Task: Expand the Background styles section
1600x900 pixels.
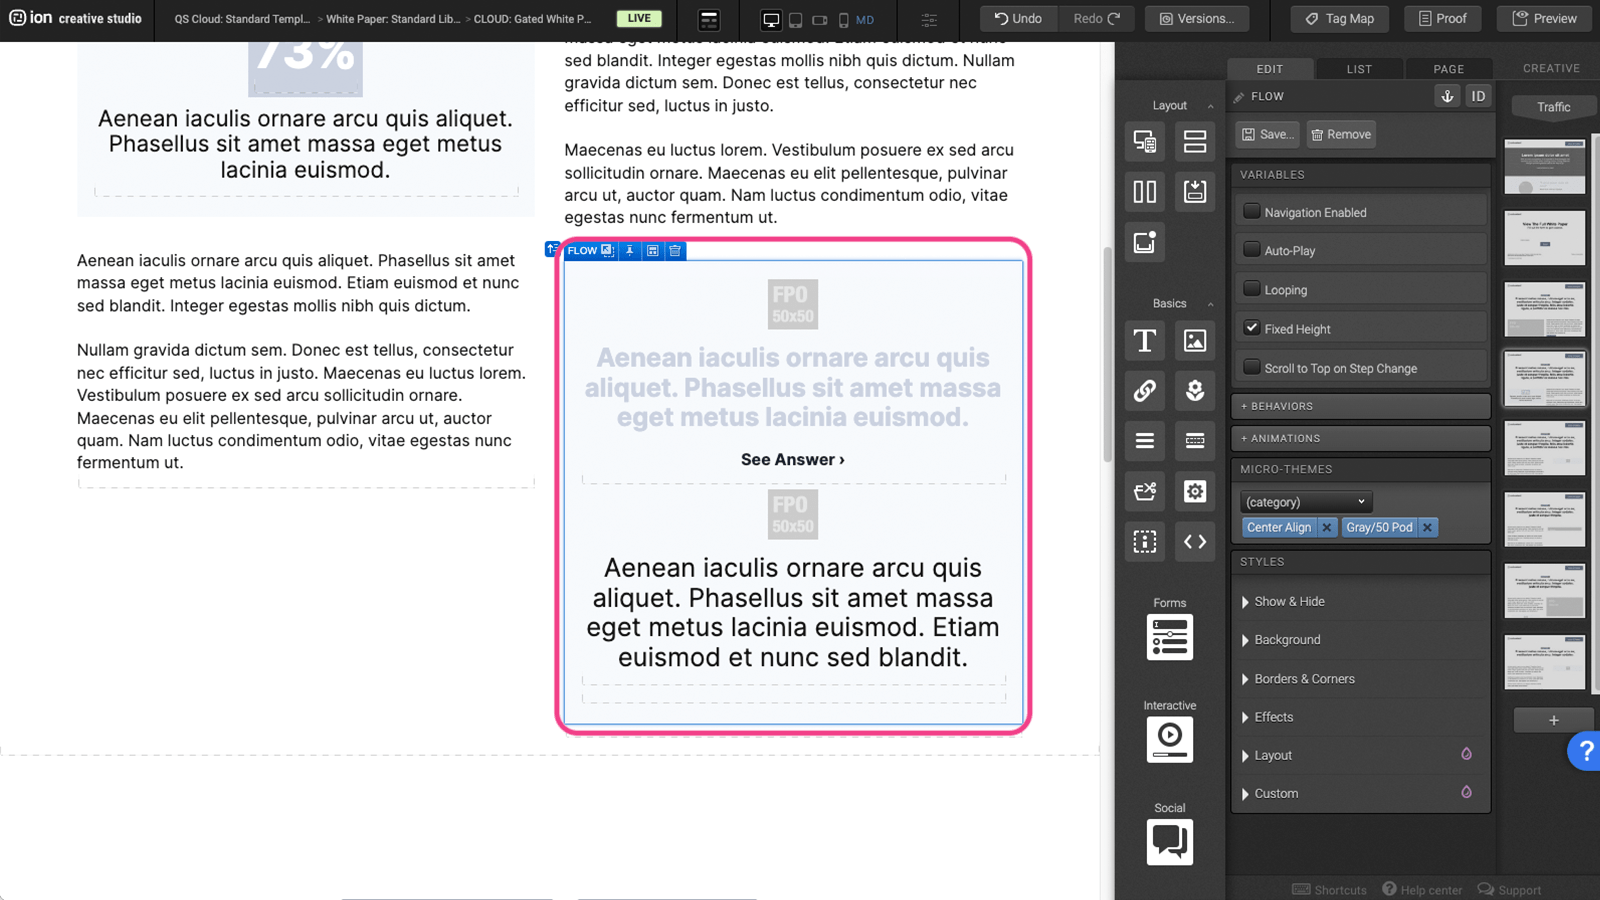Action: 1287,640
